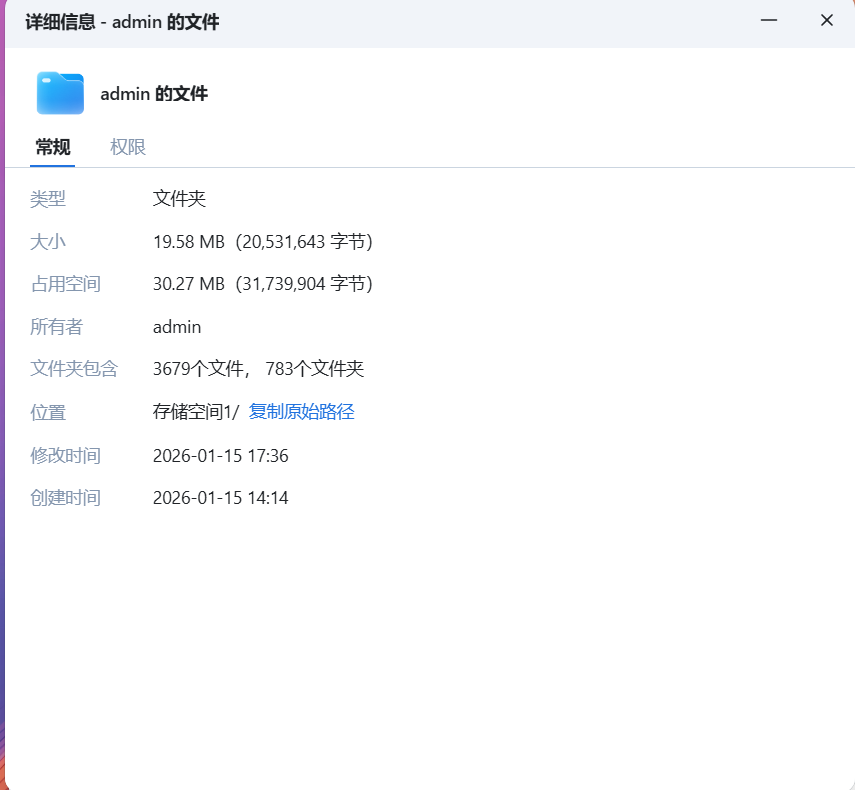Select the 常规 tab

52,146
